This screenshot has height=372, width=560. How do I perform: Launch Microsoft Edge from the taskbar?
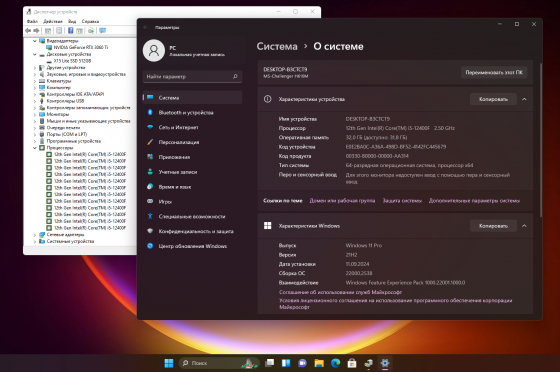335,363
